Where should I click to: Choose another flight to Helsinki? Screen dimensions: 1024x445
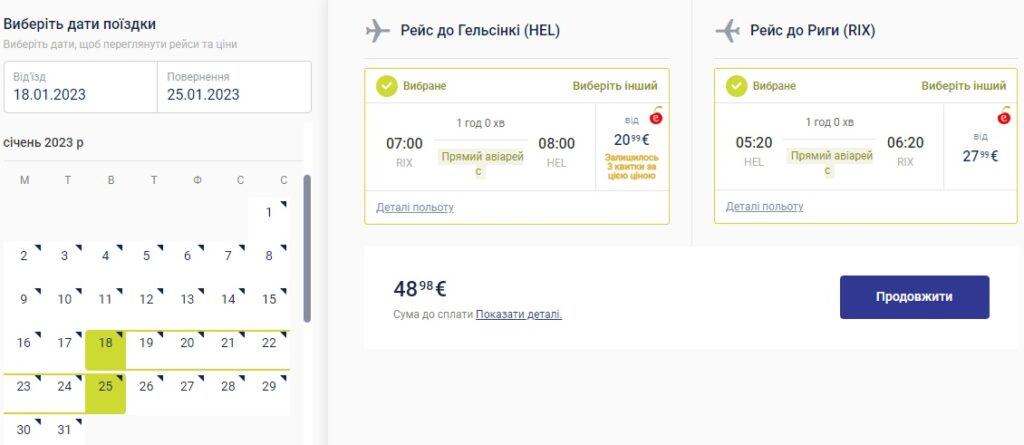pos(616,86)
